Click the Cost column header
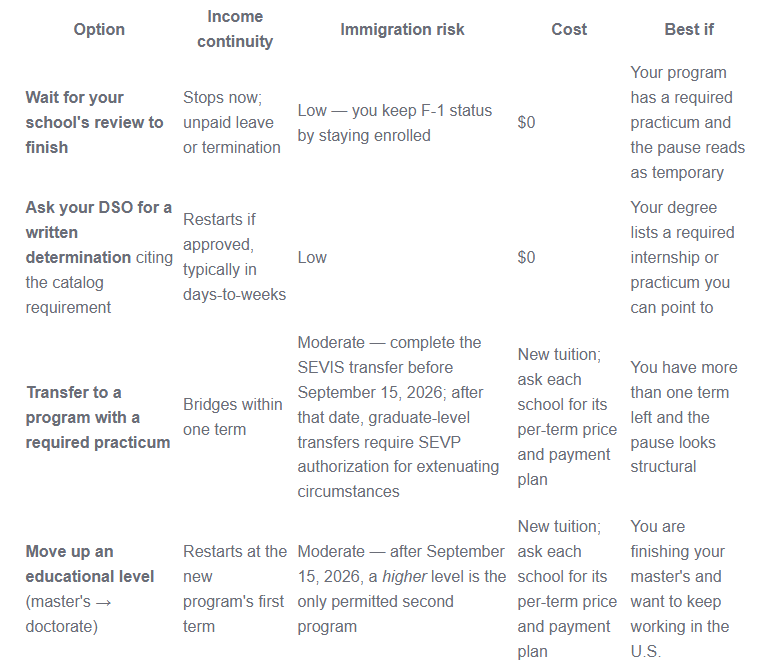The width and height of the screenshot is (757, 665). click(569, 29)
